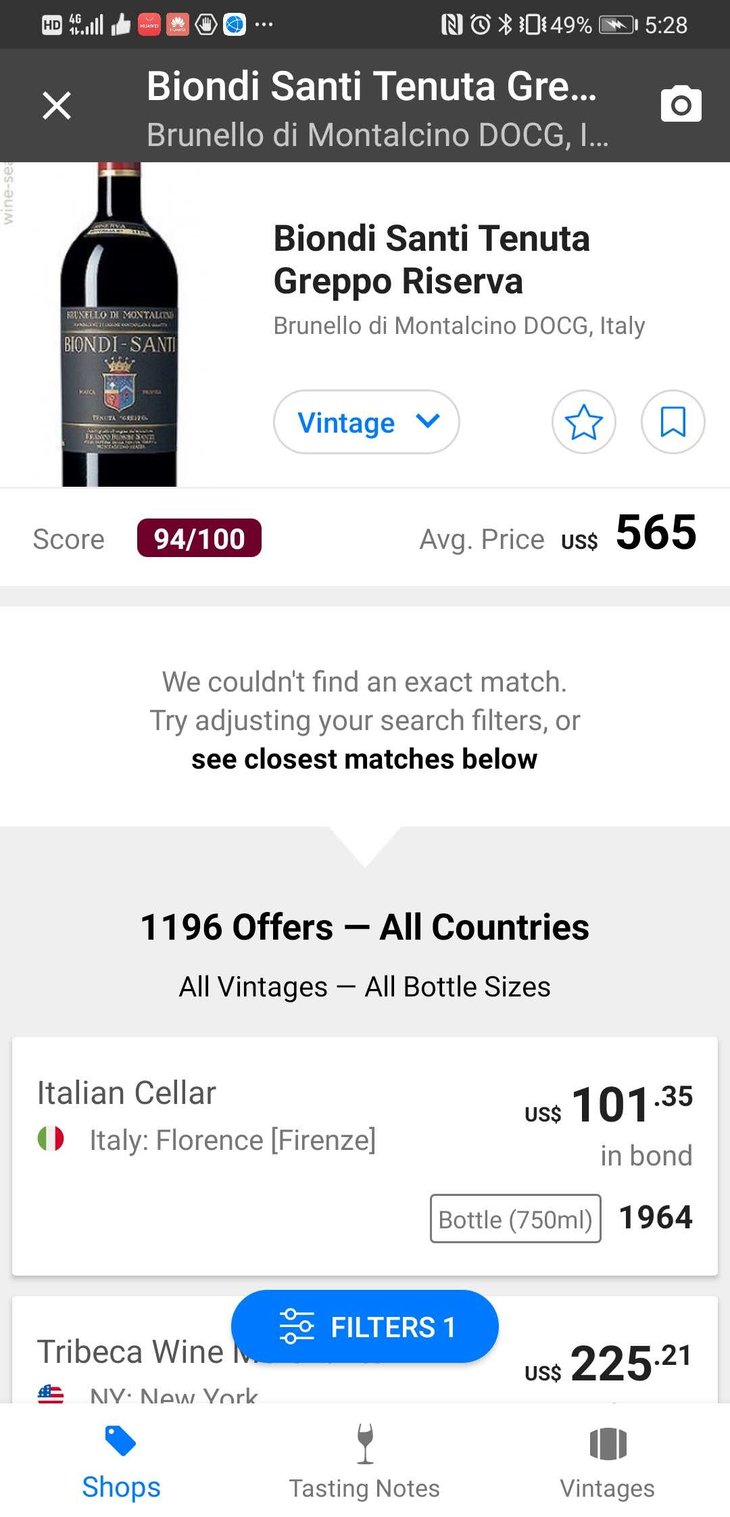Tap the Bottle (750ml) size tag
730x1517 pixels.
515,1219
